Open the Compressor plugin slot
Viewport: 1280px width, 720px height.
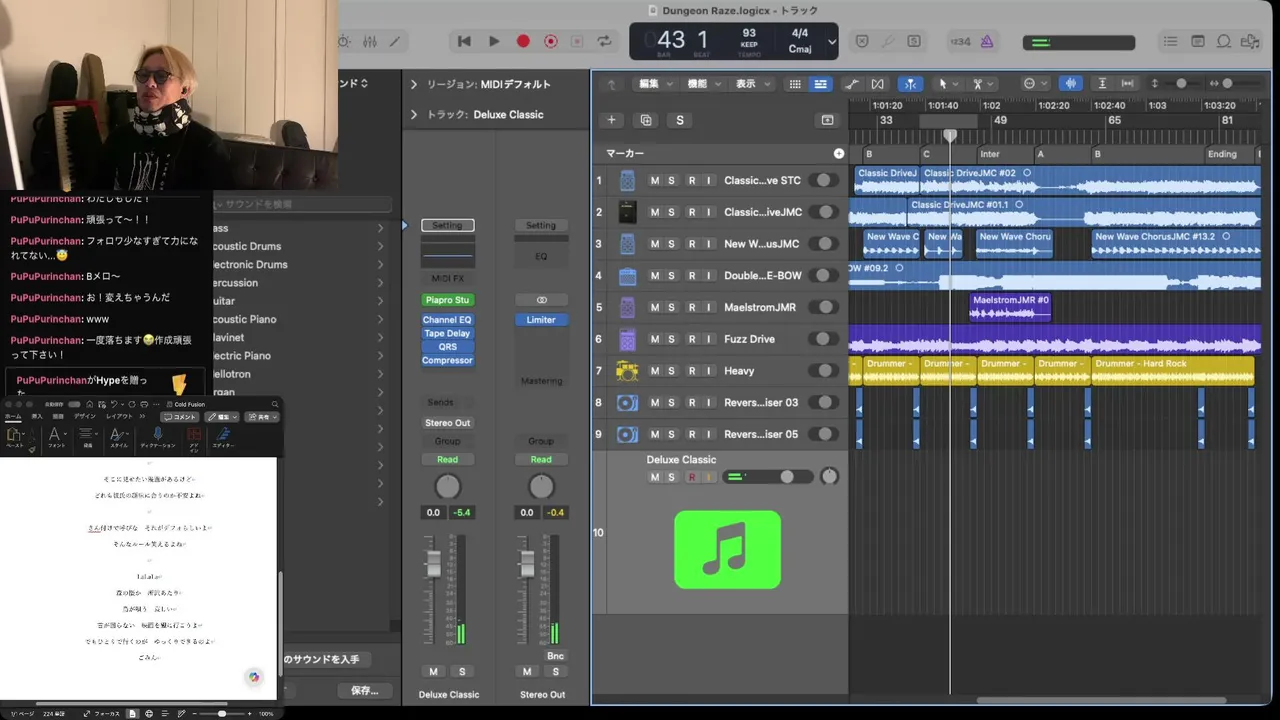(447, 360)
